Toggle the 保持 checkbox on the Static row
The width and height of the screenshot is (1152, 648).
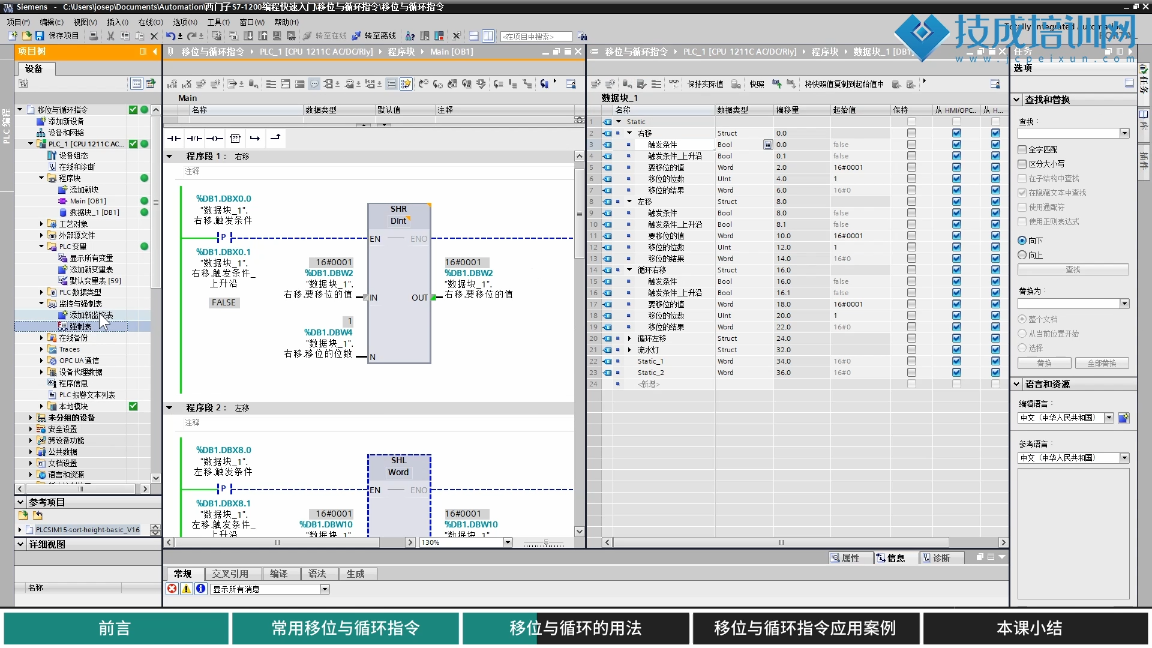(x=911, y=122)
